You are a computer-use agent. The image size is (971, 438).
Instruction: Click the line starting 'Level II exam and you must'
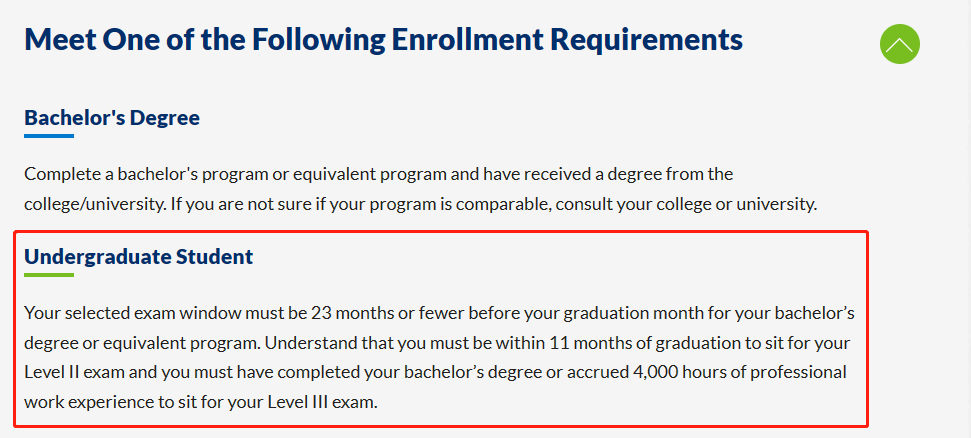pyautogui.click(x=435, y=373)
